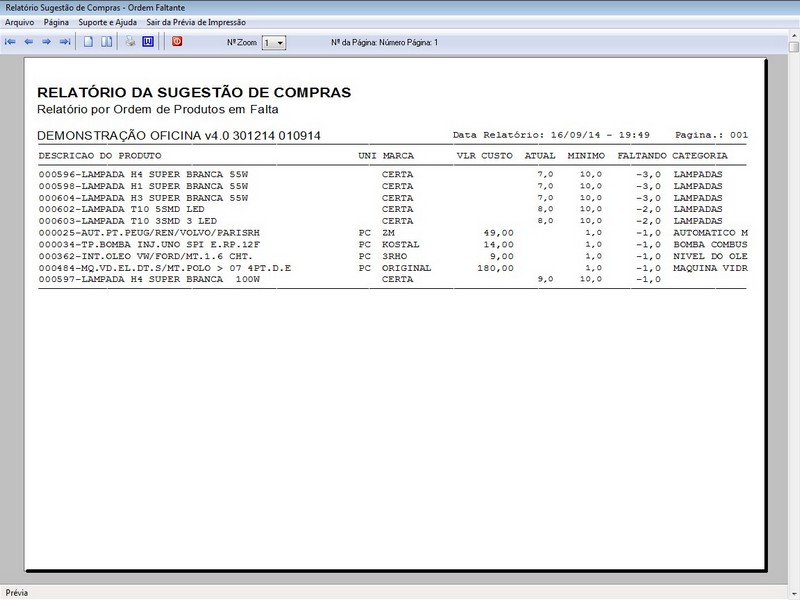Click the AUTOMATICO M category cell
Viewport: 800px width, 600px height.
pos(710,233)
